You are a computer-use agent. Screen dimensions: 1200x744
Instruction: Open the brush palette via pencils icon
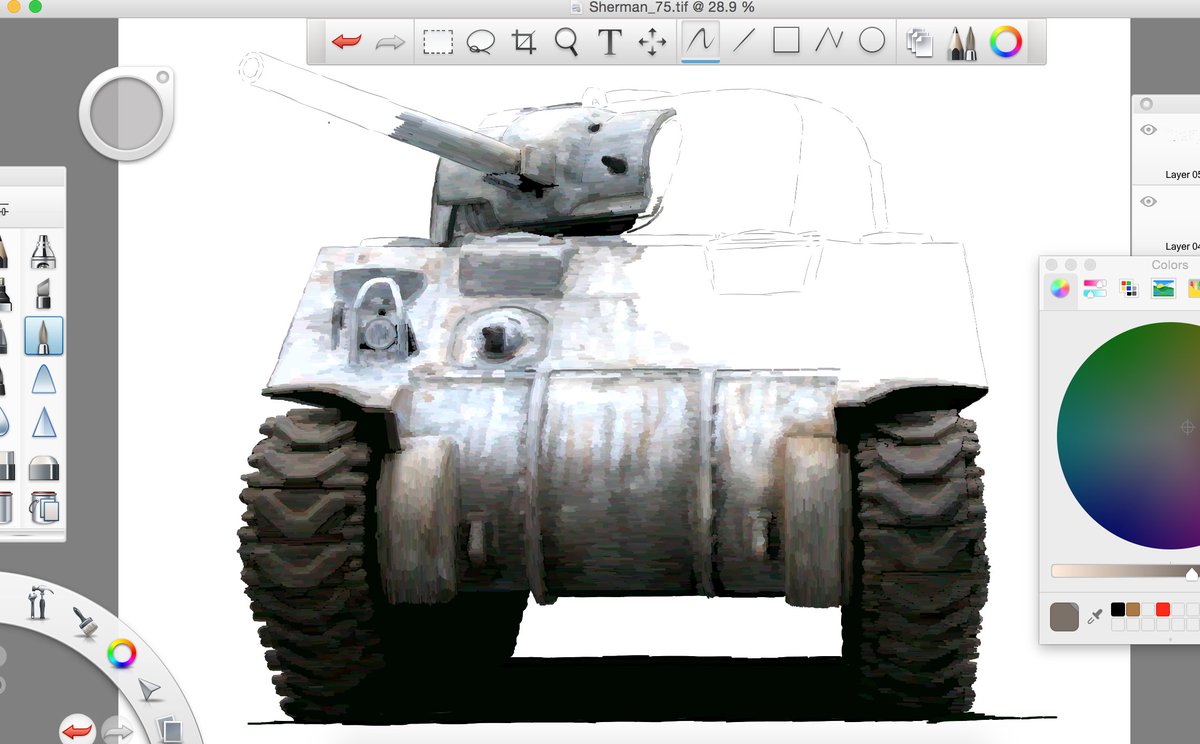[962, 42]
